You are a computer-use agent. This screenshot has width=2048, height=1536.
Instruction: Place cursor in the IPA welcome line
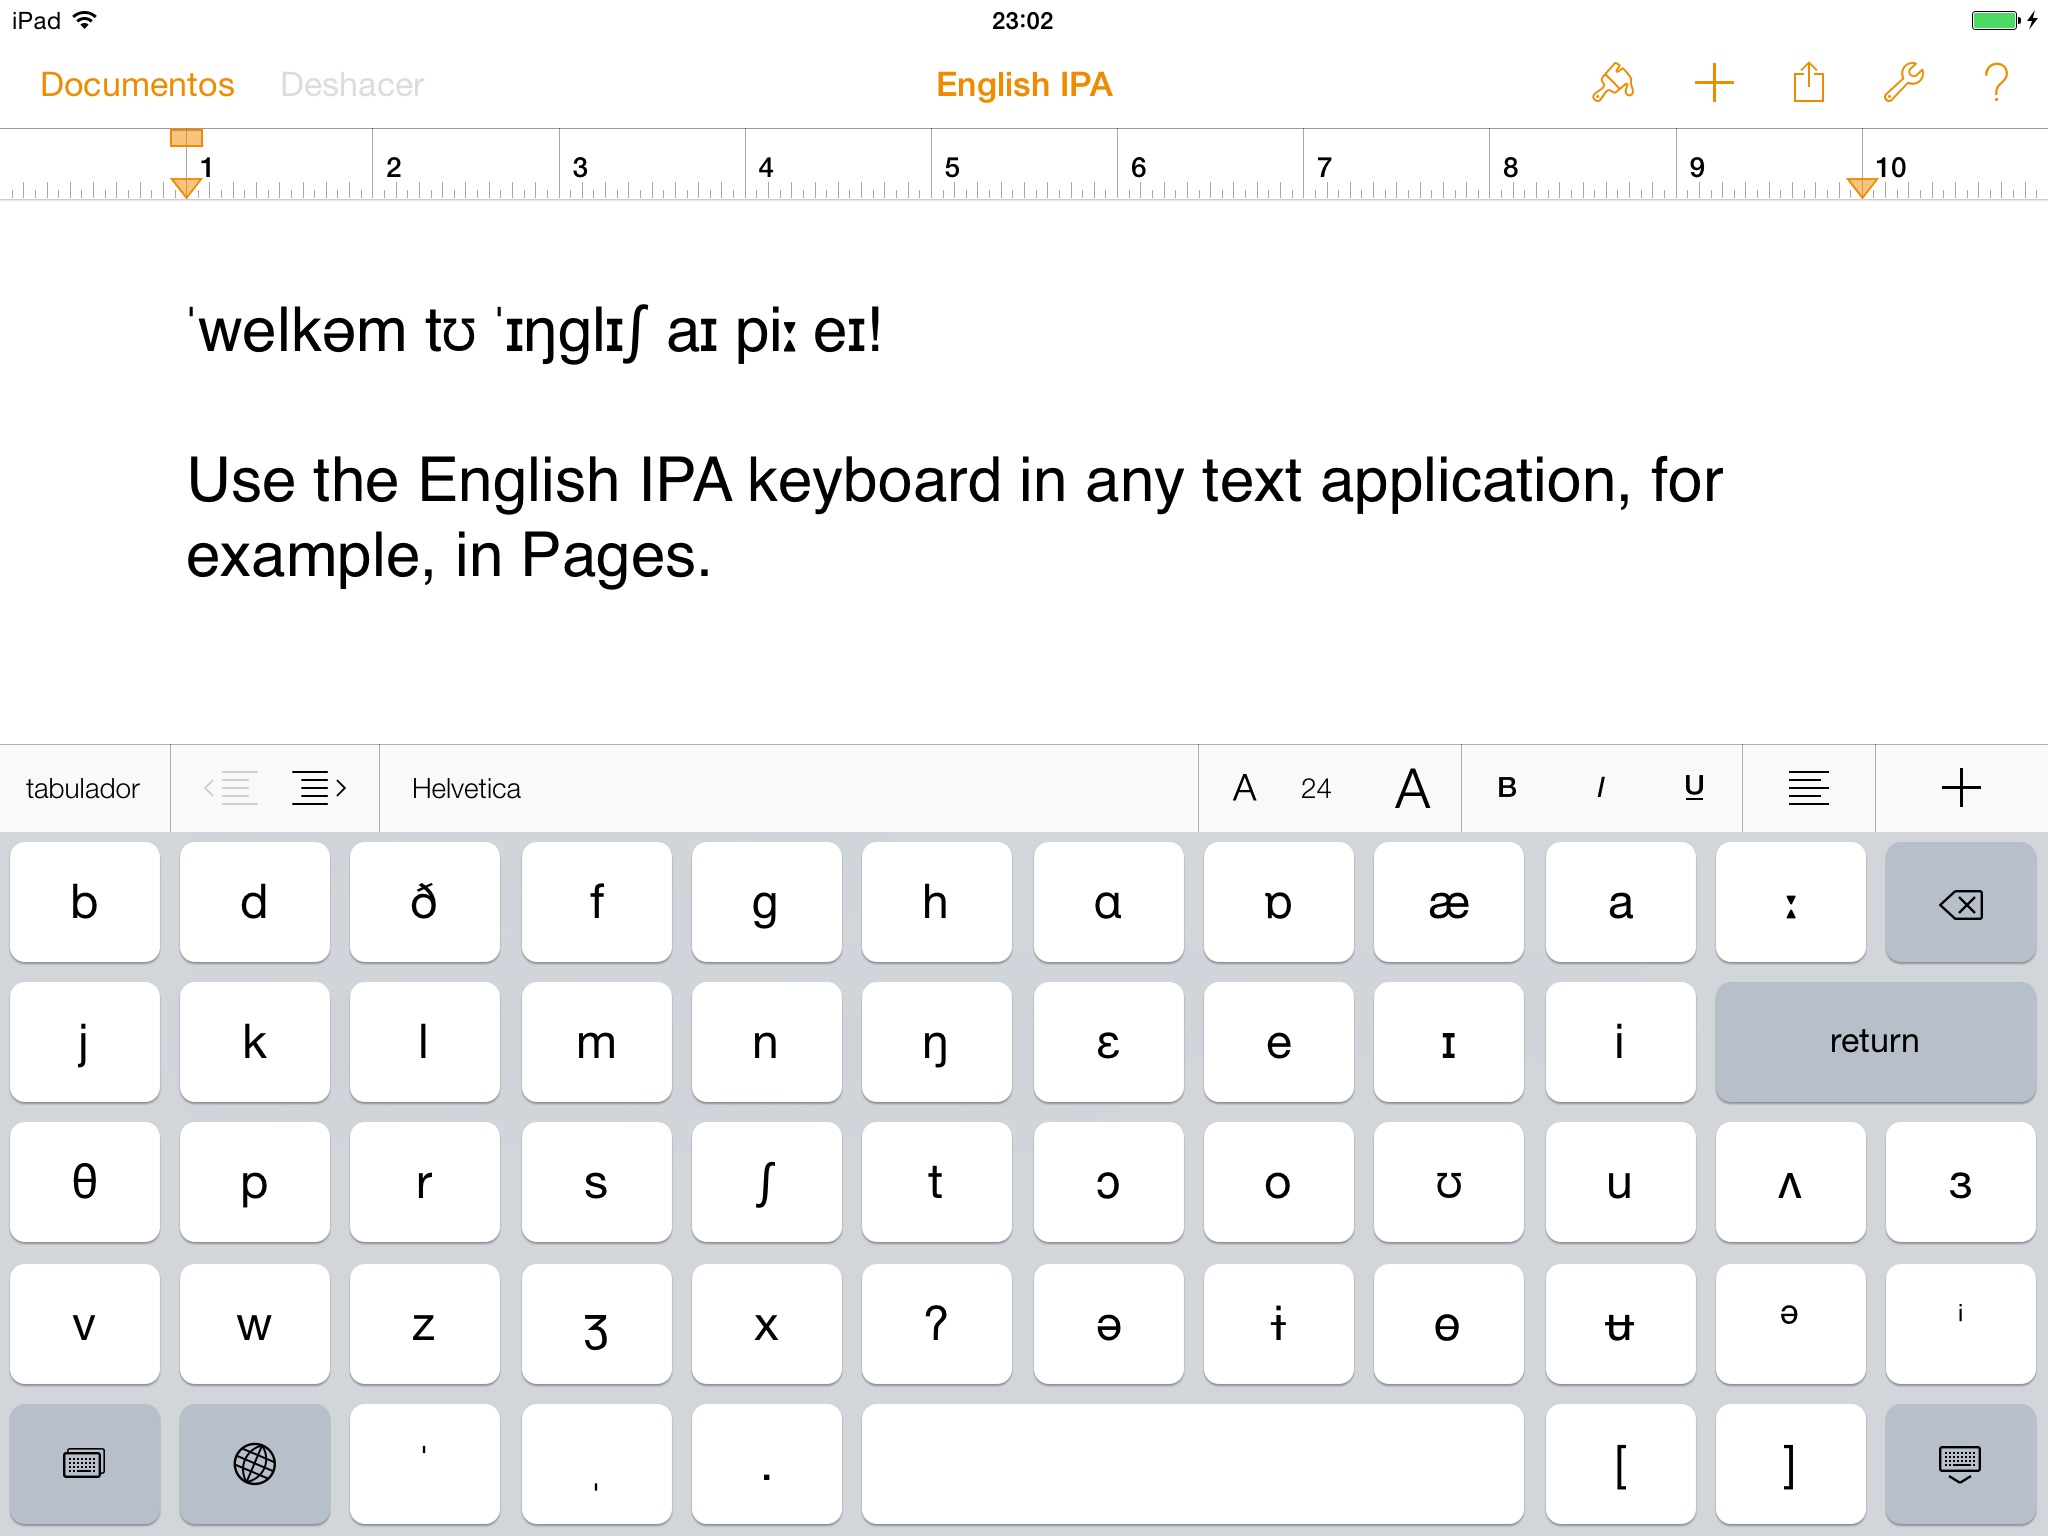click(535, 331)
